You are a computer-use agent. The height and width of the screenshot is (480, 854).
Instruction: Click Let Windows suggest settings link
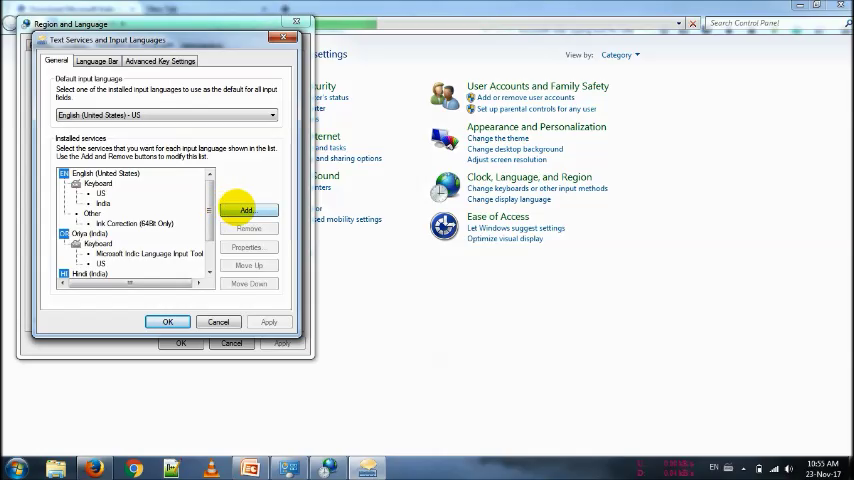[x=516, y=228]
